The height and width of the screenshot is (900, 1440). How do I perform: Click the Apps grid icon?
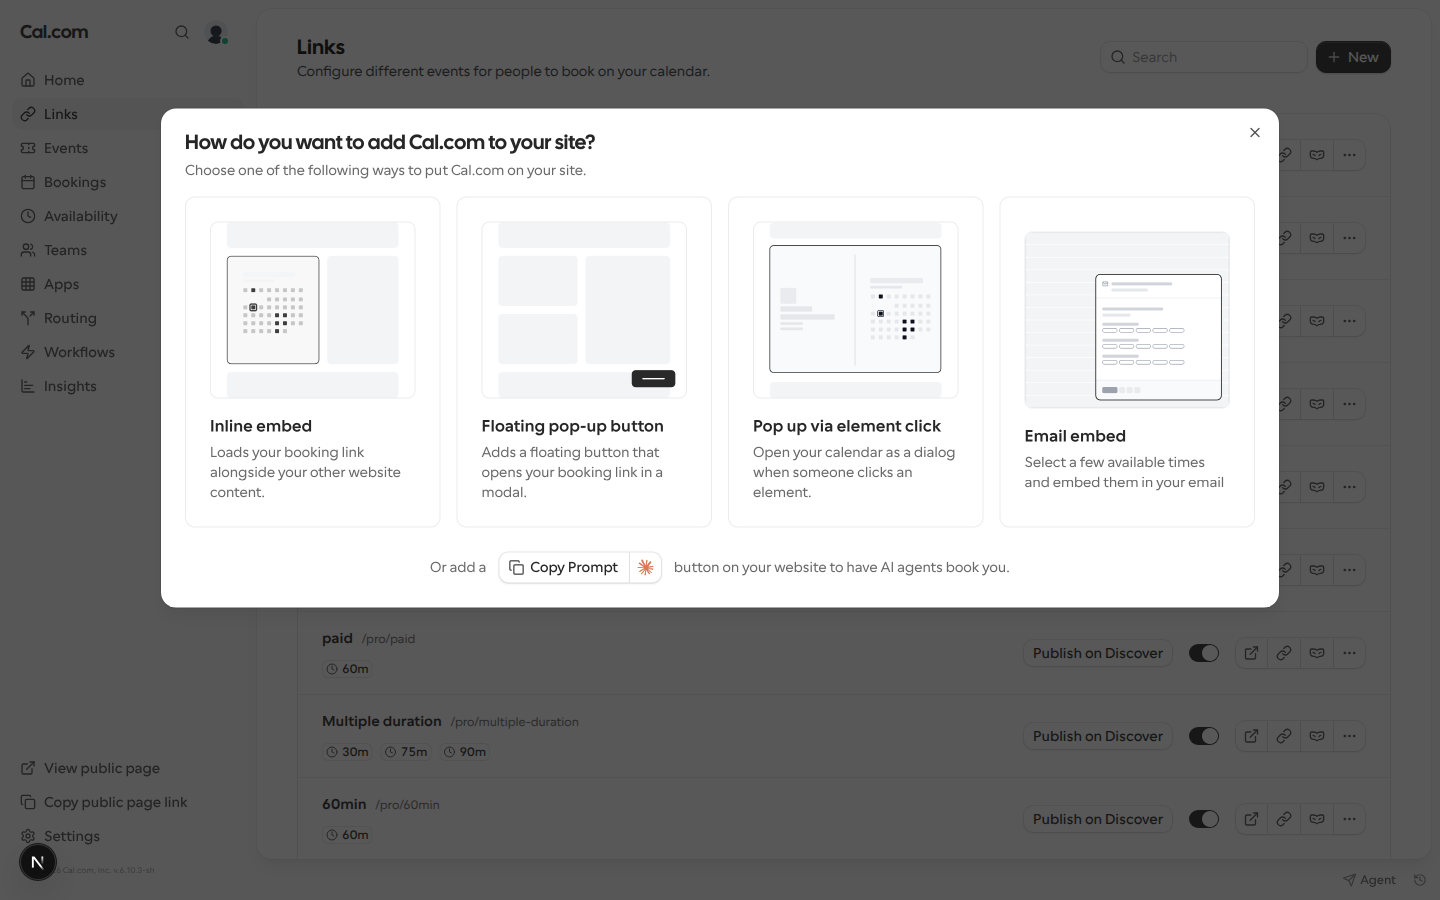coord(28,284)
